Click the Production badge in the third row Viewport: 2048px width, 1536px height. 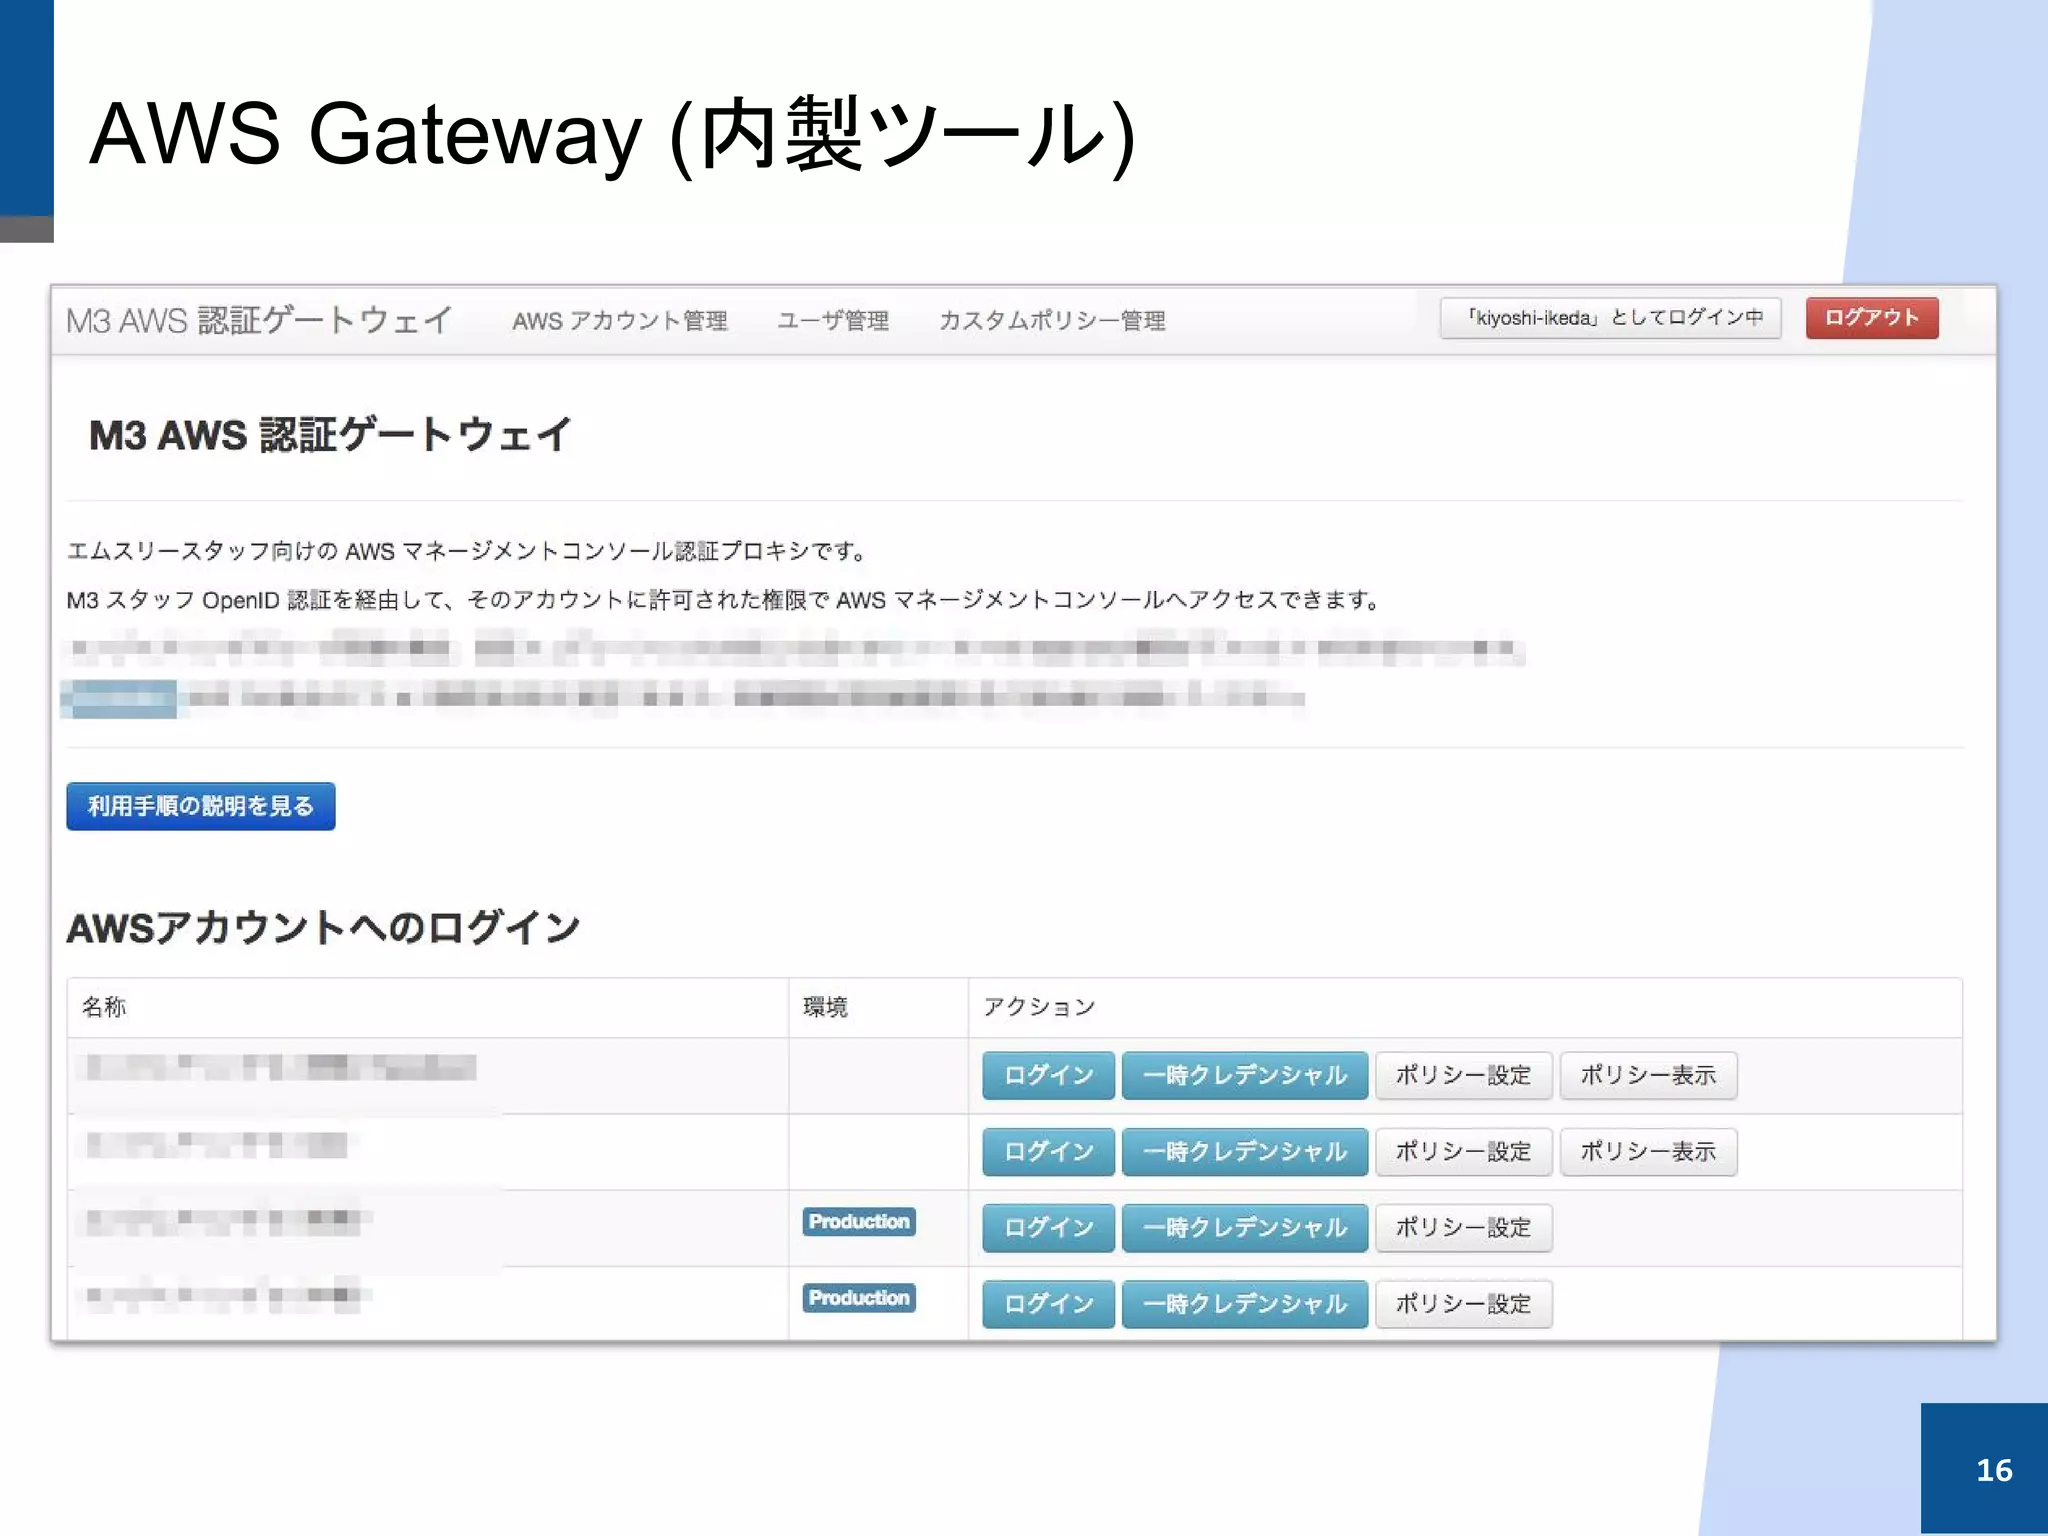click(859, 1222)
